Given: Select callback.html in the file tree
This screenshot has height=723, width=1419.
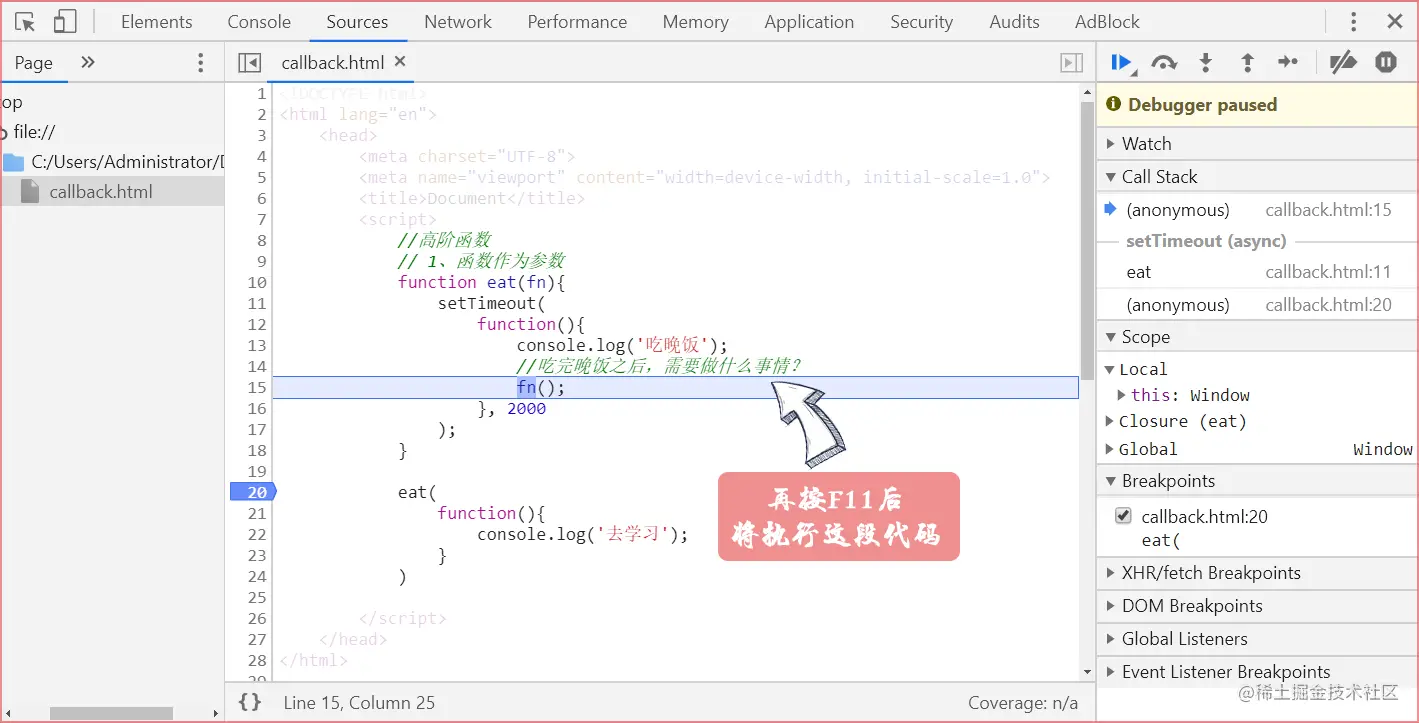Looking at the screenshot, I should pos(101,191).
